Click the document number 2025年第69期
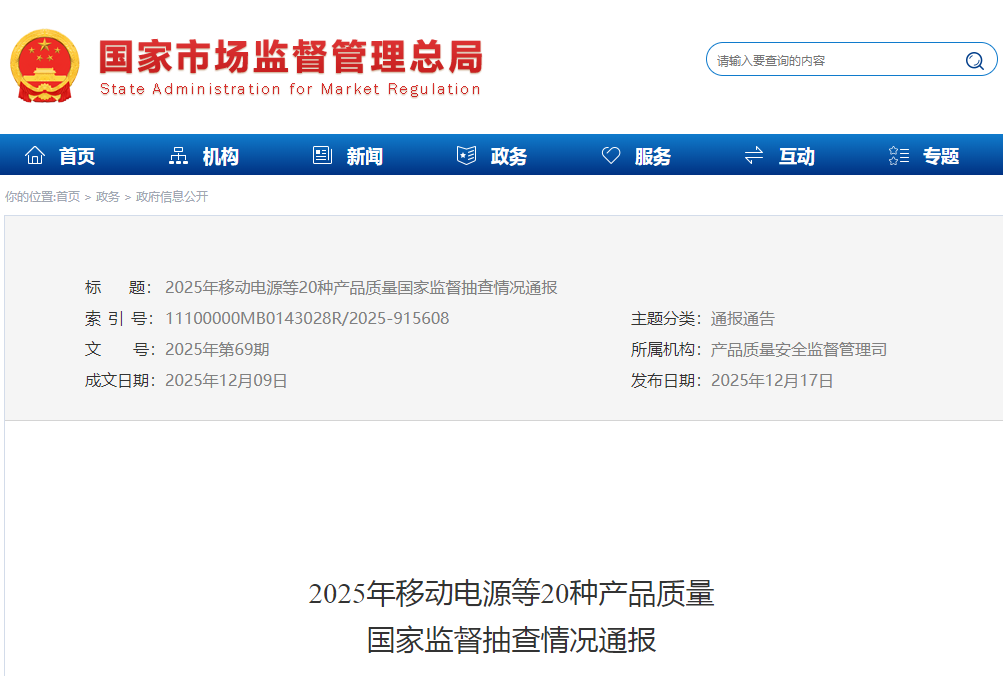Viewport: 1003px width, 676px height. [x=217, y=349]
